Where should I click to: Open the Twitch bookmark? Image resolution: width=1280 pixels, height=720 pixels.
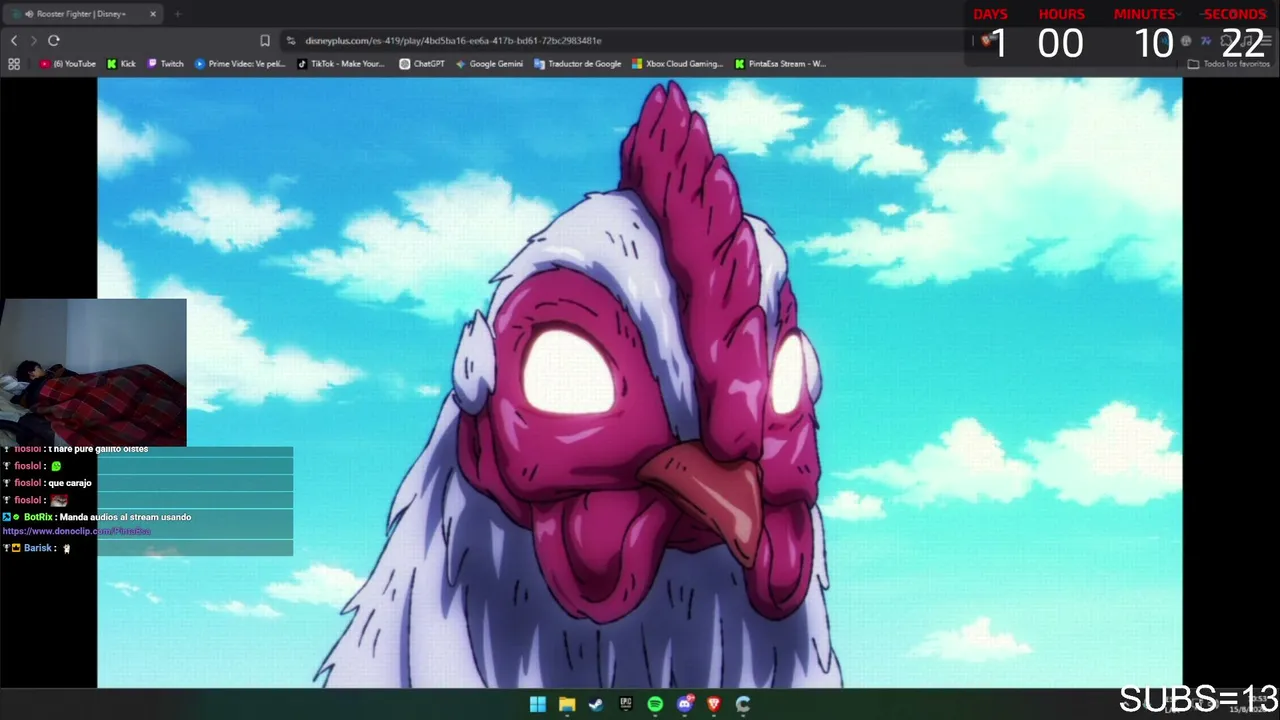coord(166,63)
